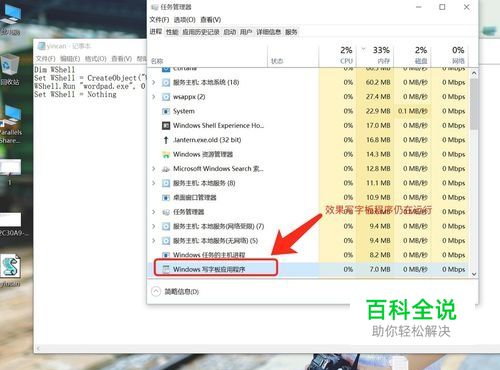Expand 服务主机: 本地服务(网络受限) (7) group

154,226
